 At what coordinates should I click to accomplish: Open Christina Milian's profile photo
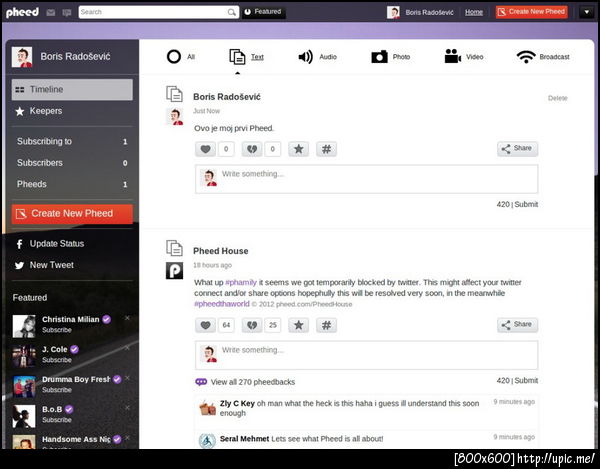(x=24, y=326)
